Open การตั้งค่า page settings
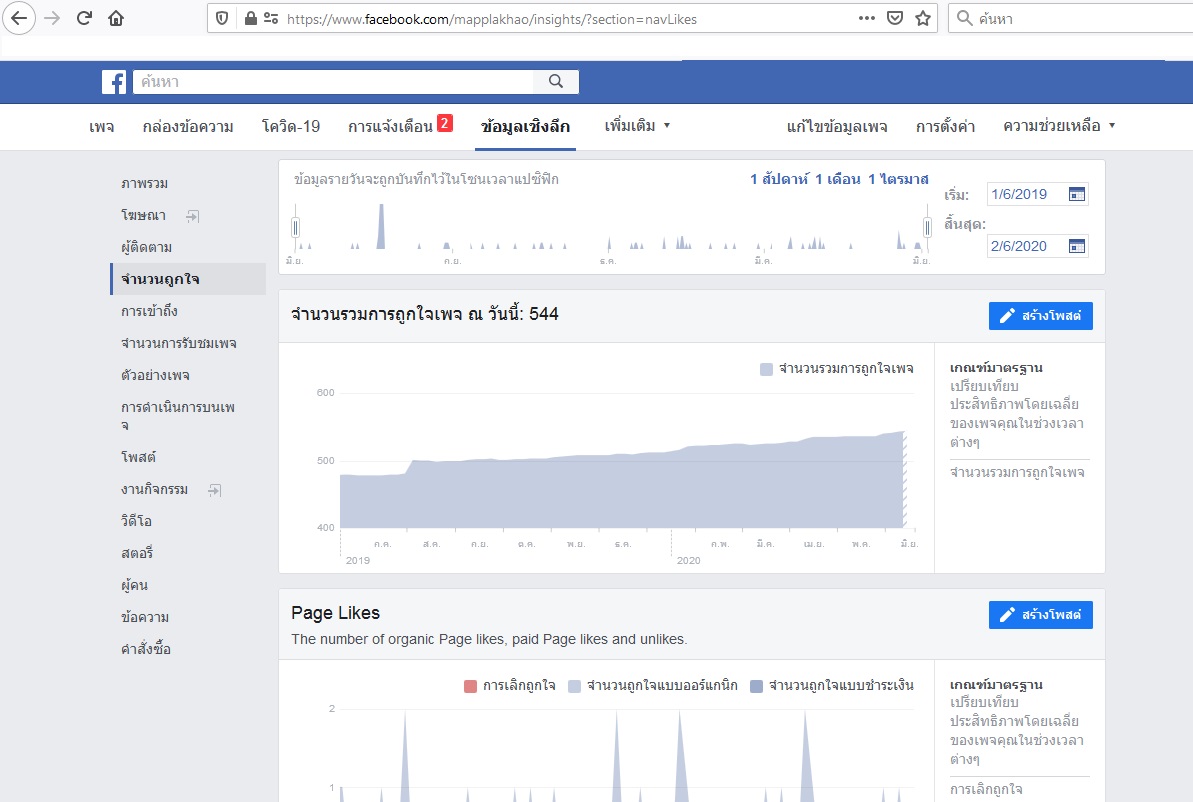The image size is (1193, 802). 945,126
